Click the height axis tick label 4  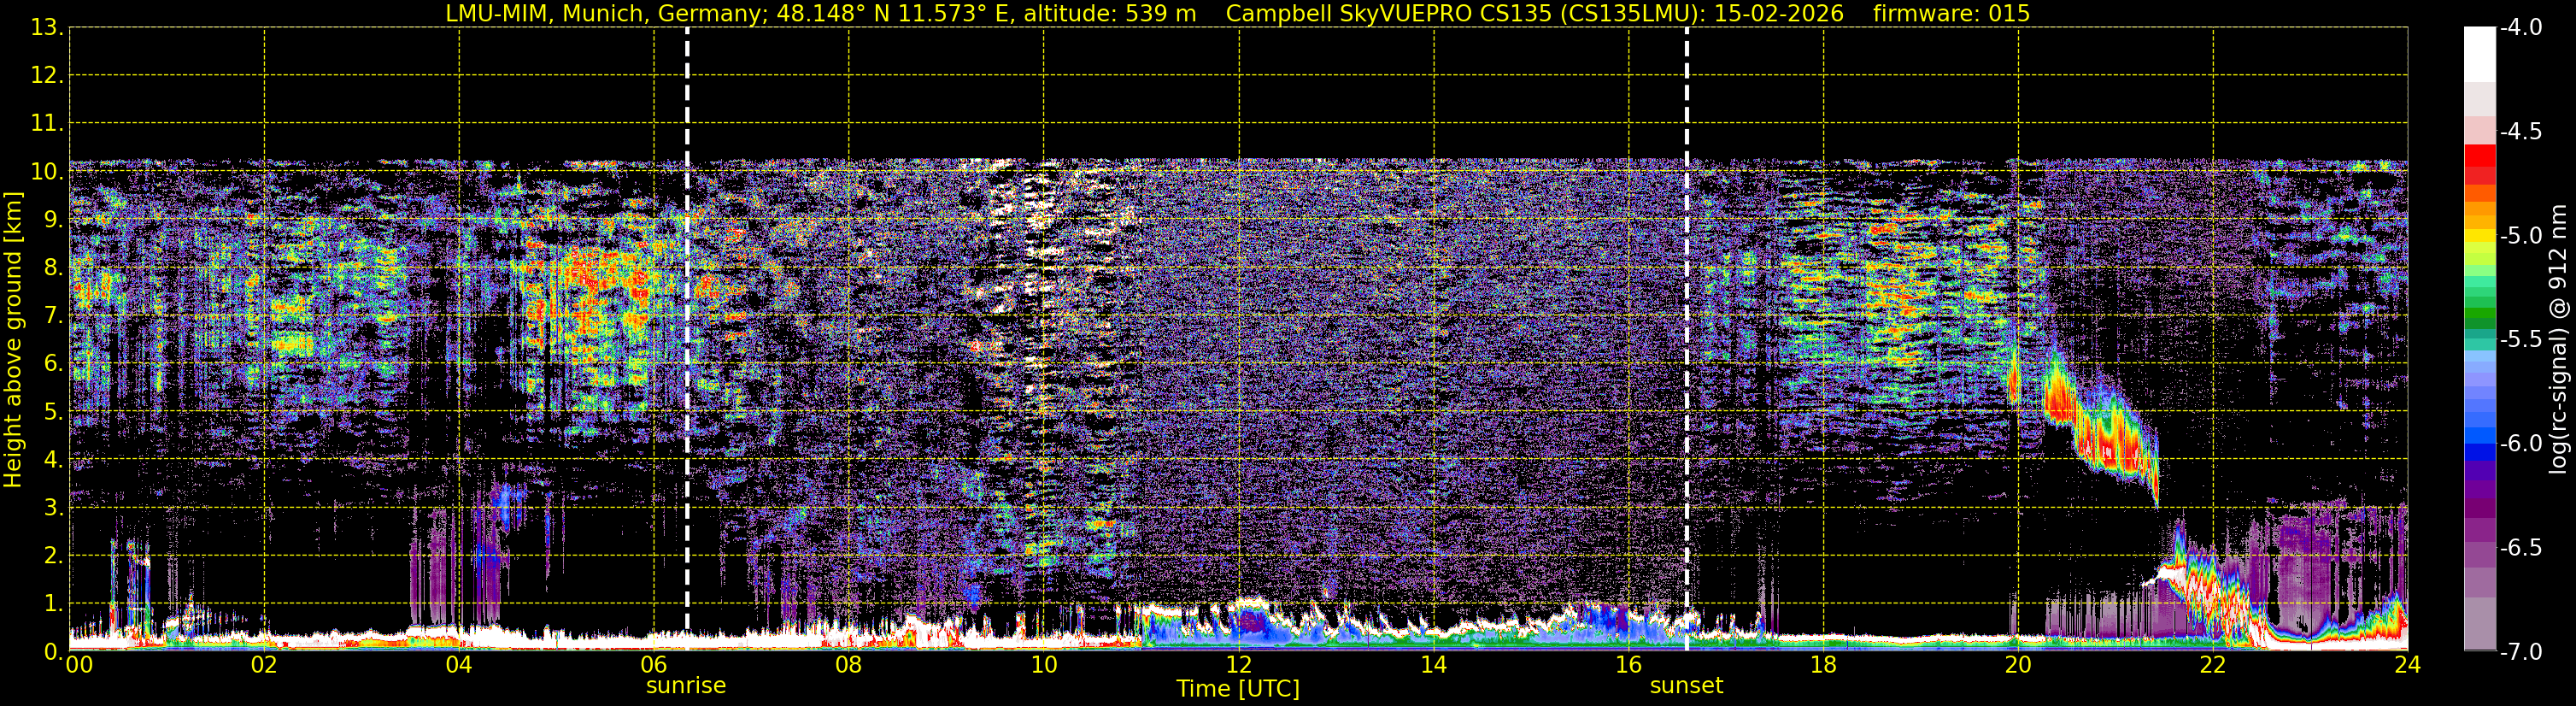[x=53, y=460]
